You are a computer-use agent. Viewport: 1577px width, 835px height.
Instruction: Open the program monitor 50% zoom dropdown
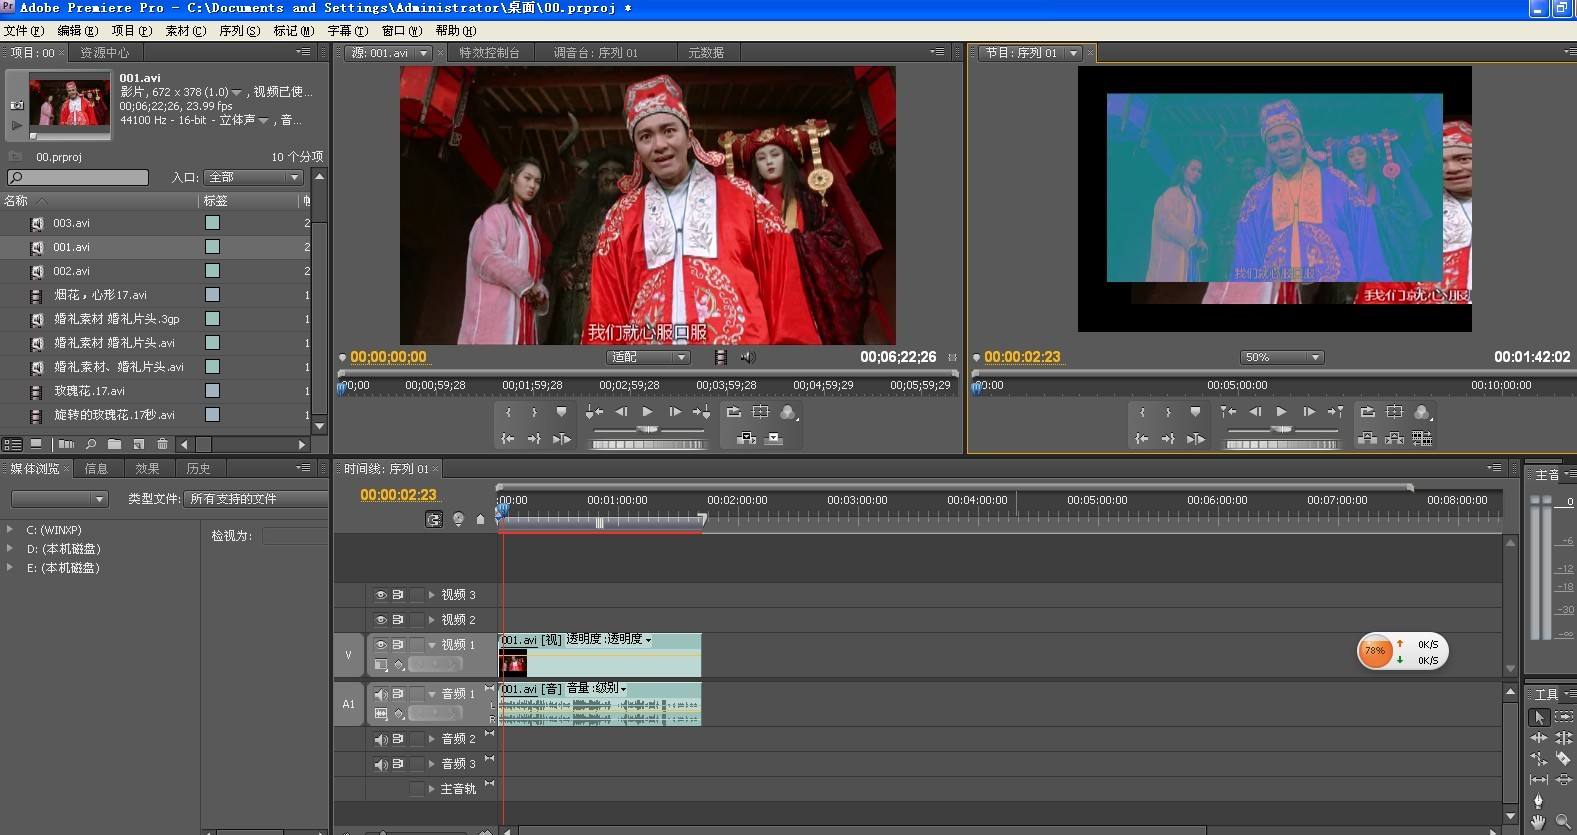coord(1282,357)
